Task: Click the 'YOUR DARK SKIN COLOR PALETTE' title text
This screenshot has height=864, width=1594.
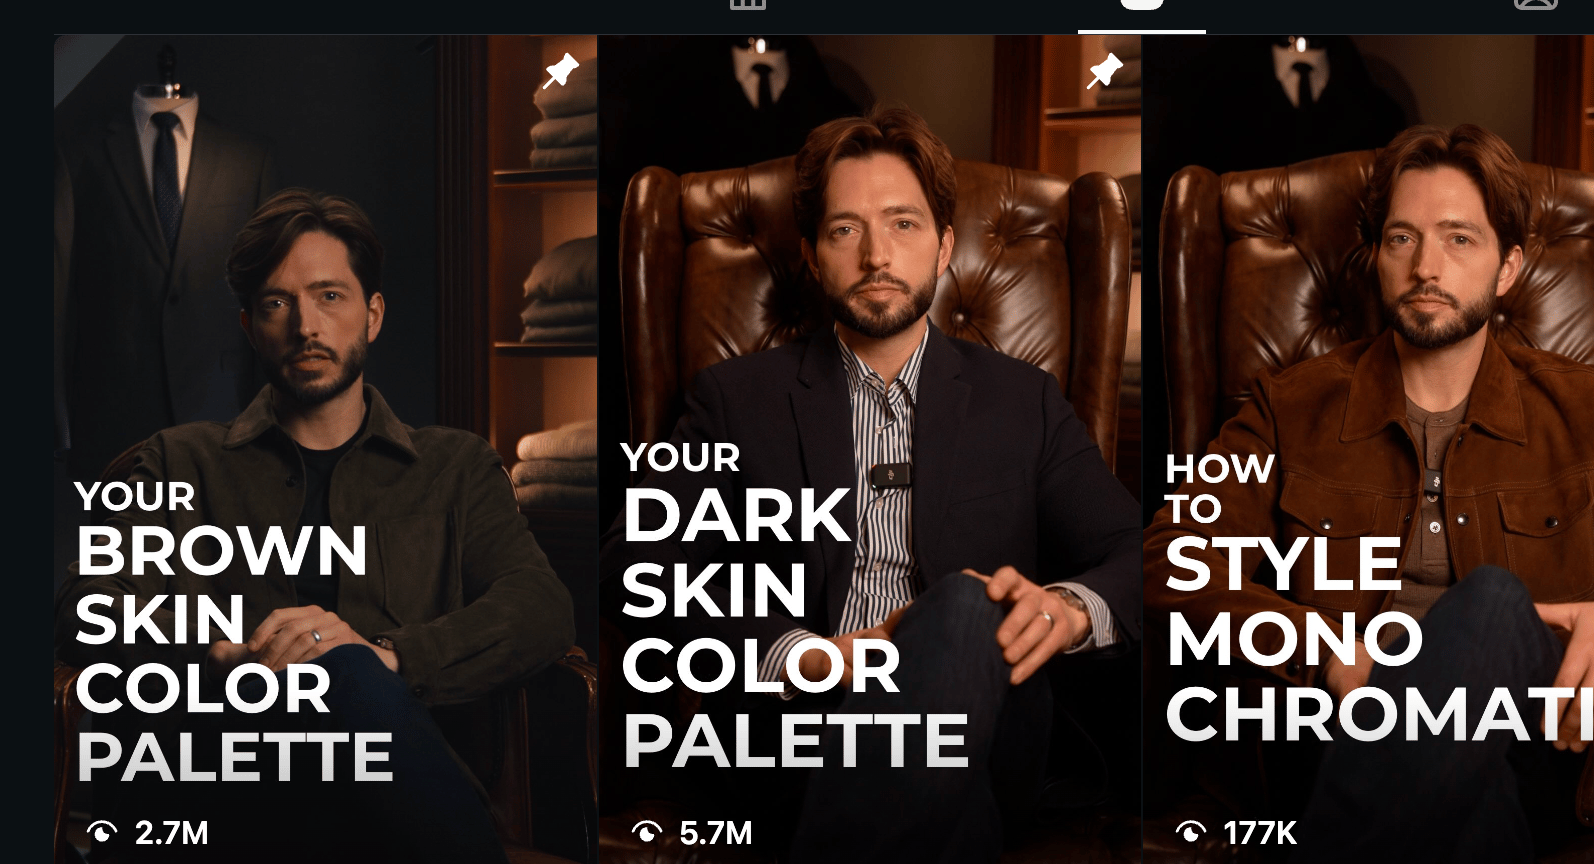Action: 795,606
